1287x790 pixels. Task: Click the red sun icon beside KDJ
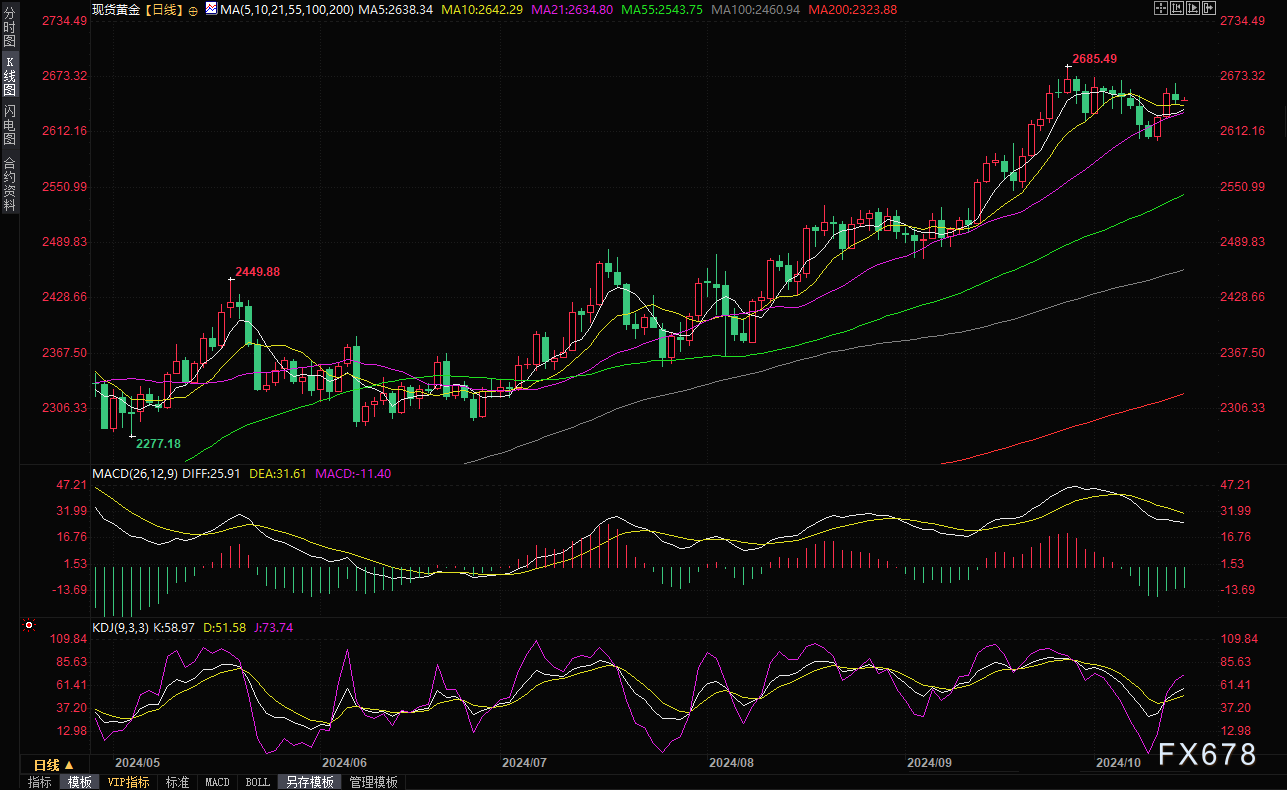(x=29, y=626)
